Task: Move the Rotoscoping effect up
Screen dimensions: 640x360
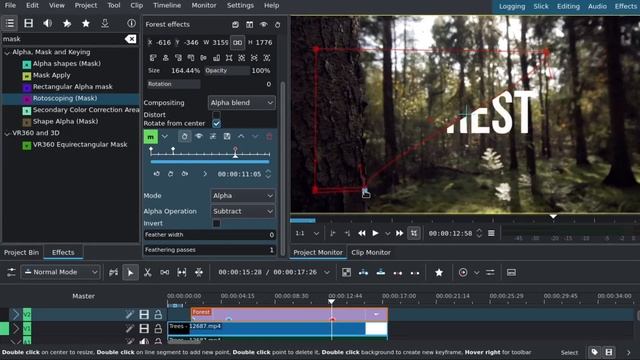Action: point(241,136)
